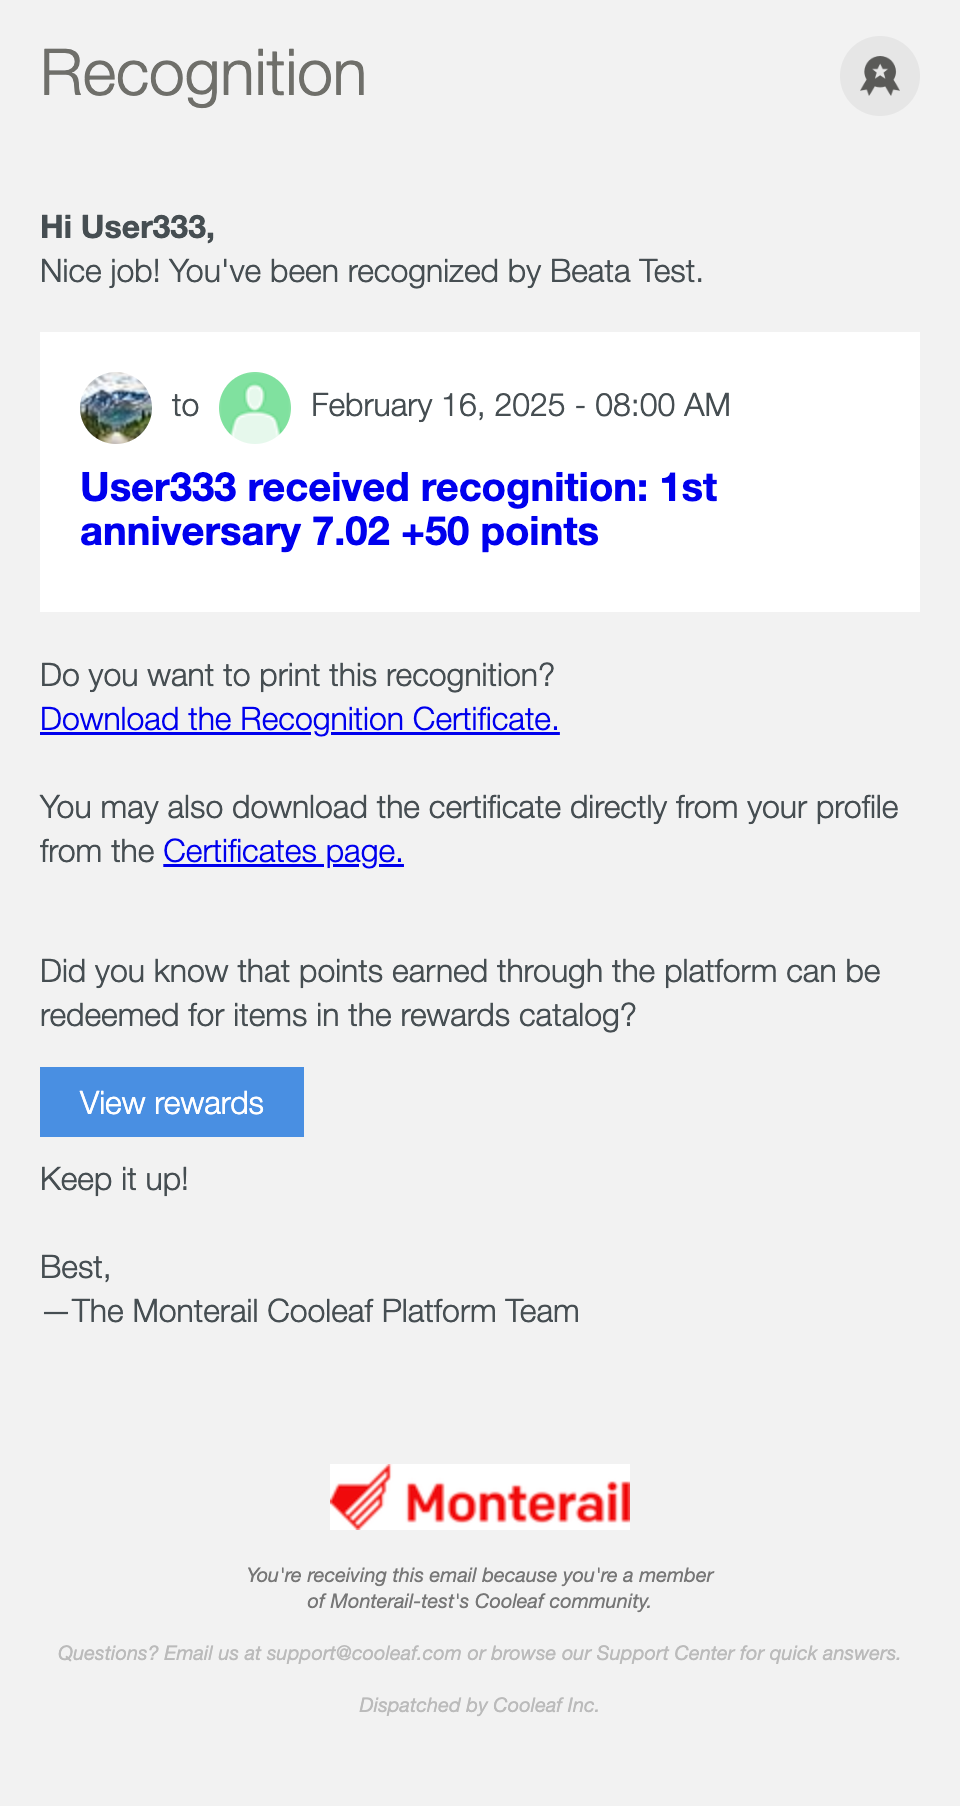Click the 'to' label between avatars
This screenshot has width=960, height=1806.
click(x=185, y=405)
